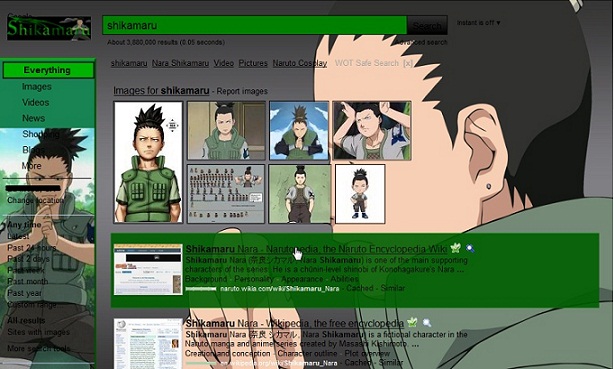Viewport: 614px width, 369px height.
Task: Select the Any time filter
Action: (24, 224)
